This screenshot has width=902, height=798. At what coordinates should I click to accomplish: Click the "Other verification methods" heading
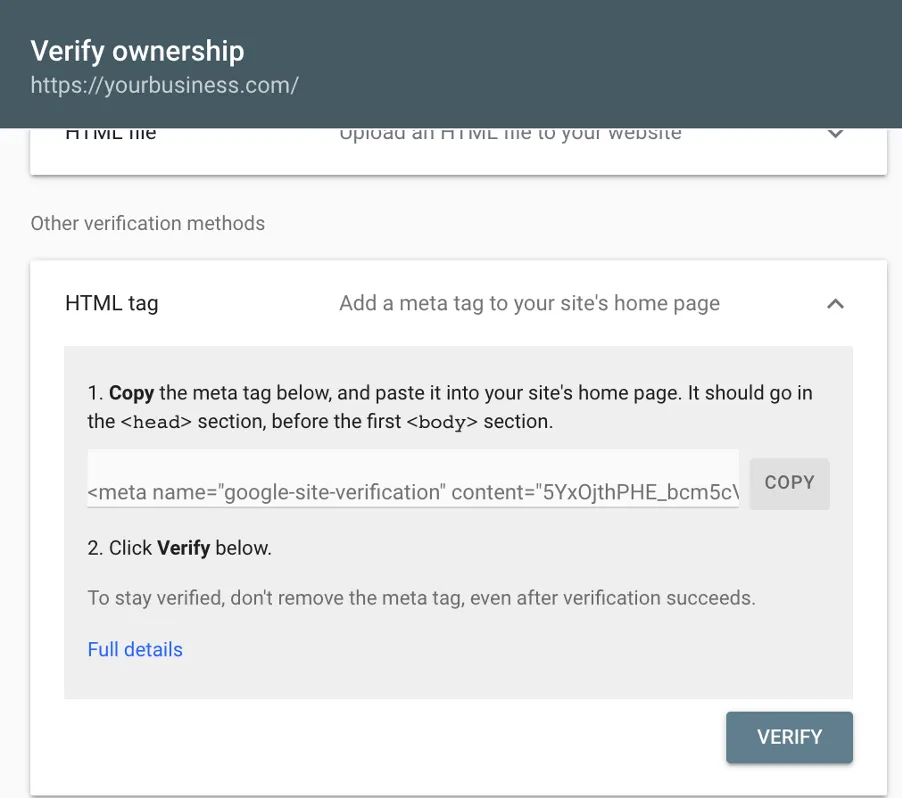(x=148, y=223)
